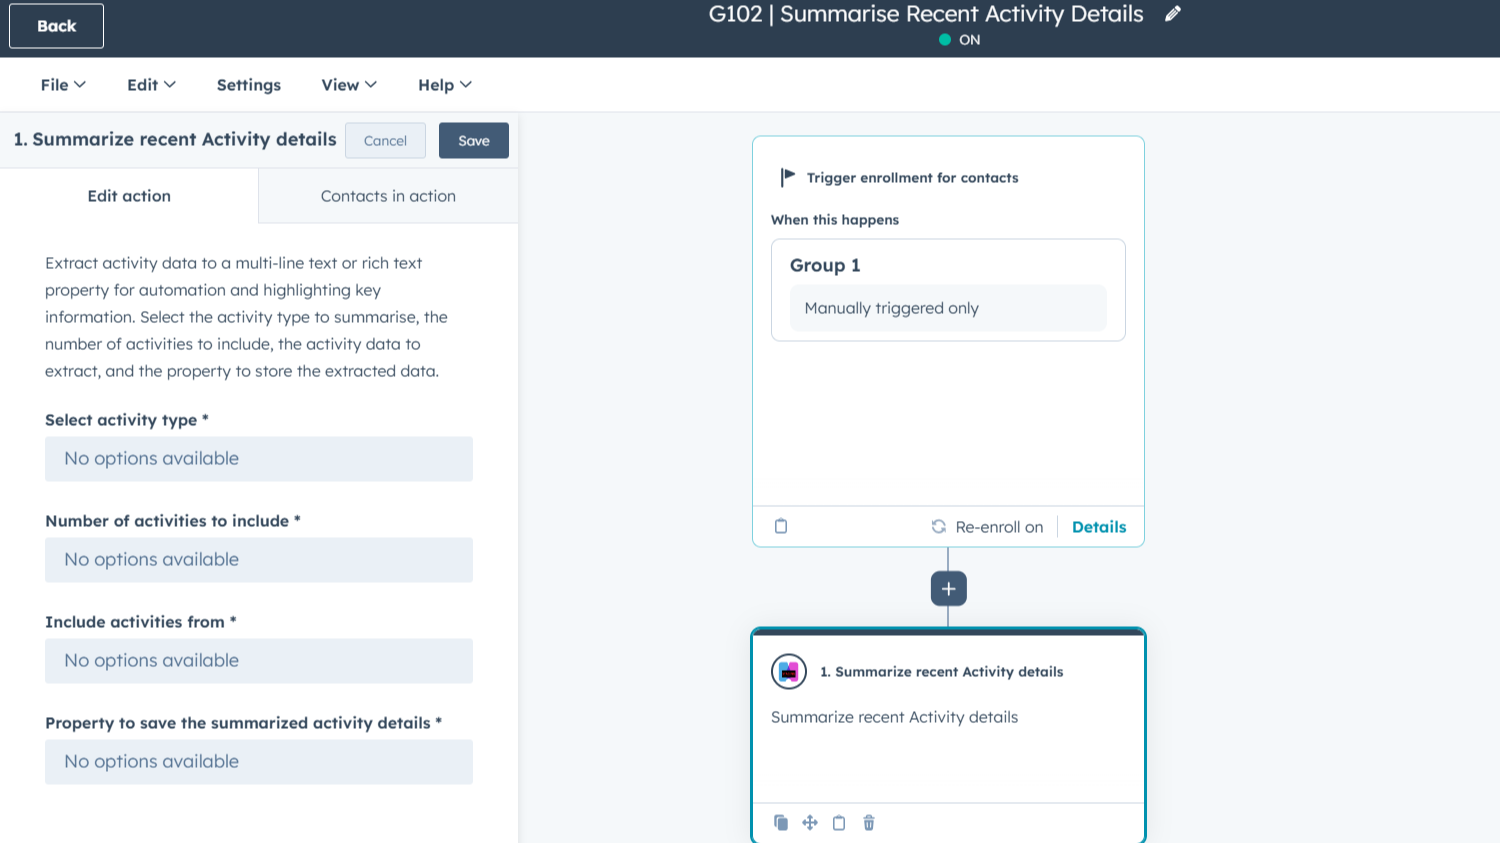
Task: Click the app logo on action card
Action: 789,672
